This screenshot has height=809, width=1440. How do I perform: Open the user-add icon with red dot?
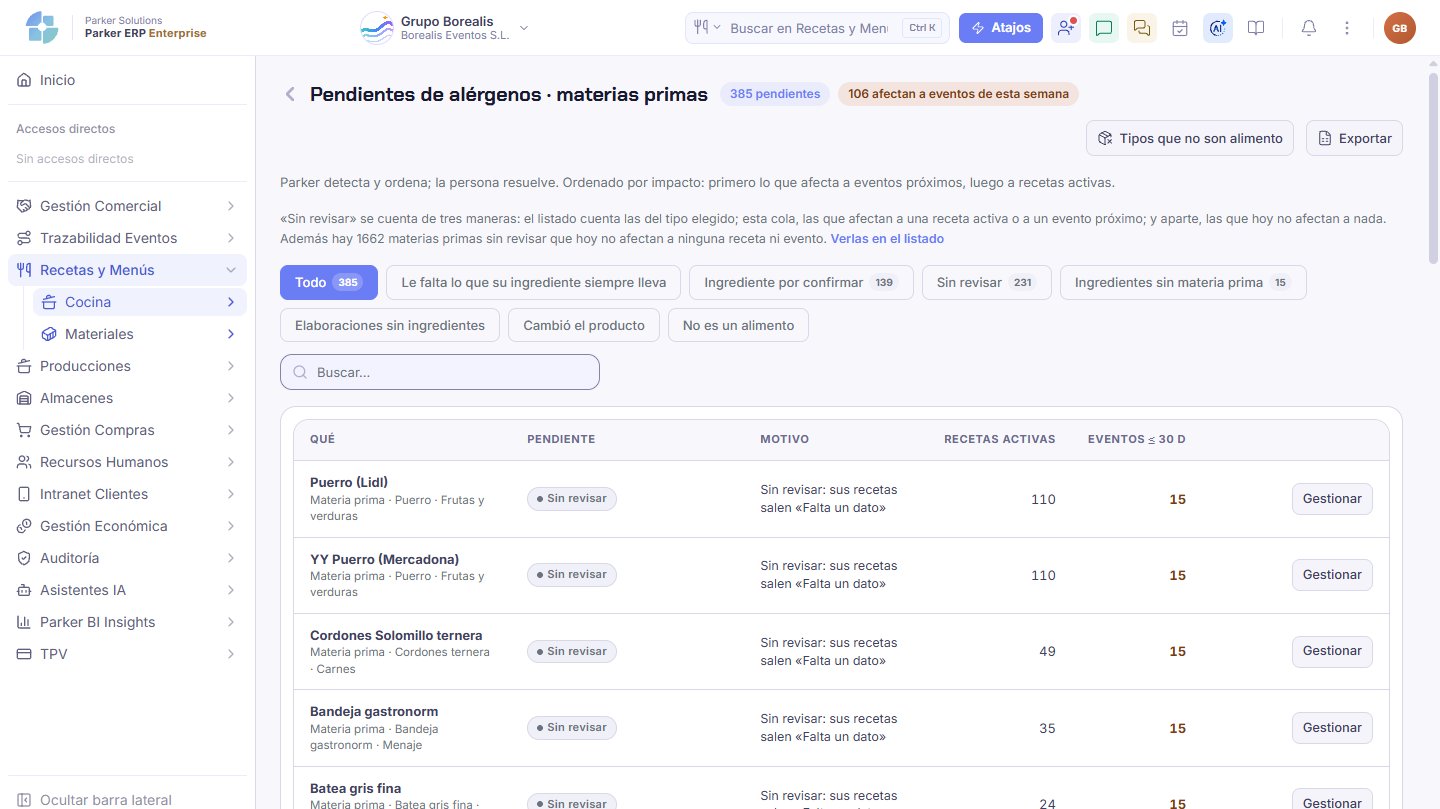pos(1066,28)
